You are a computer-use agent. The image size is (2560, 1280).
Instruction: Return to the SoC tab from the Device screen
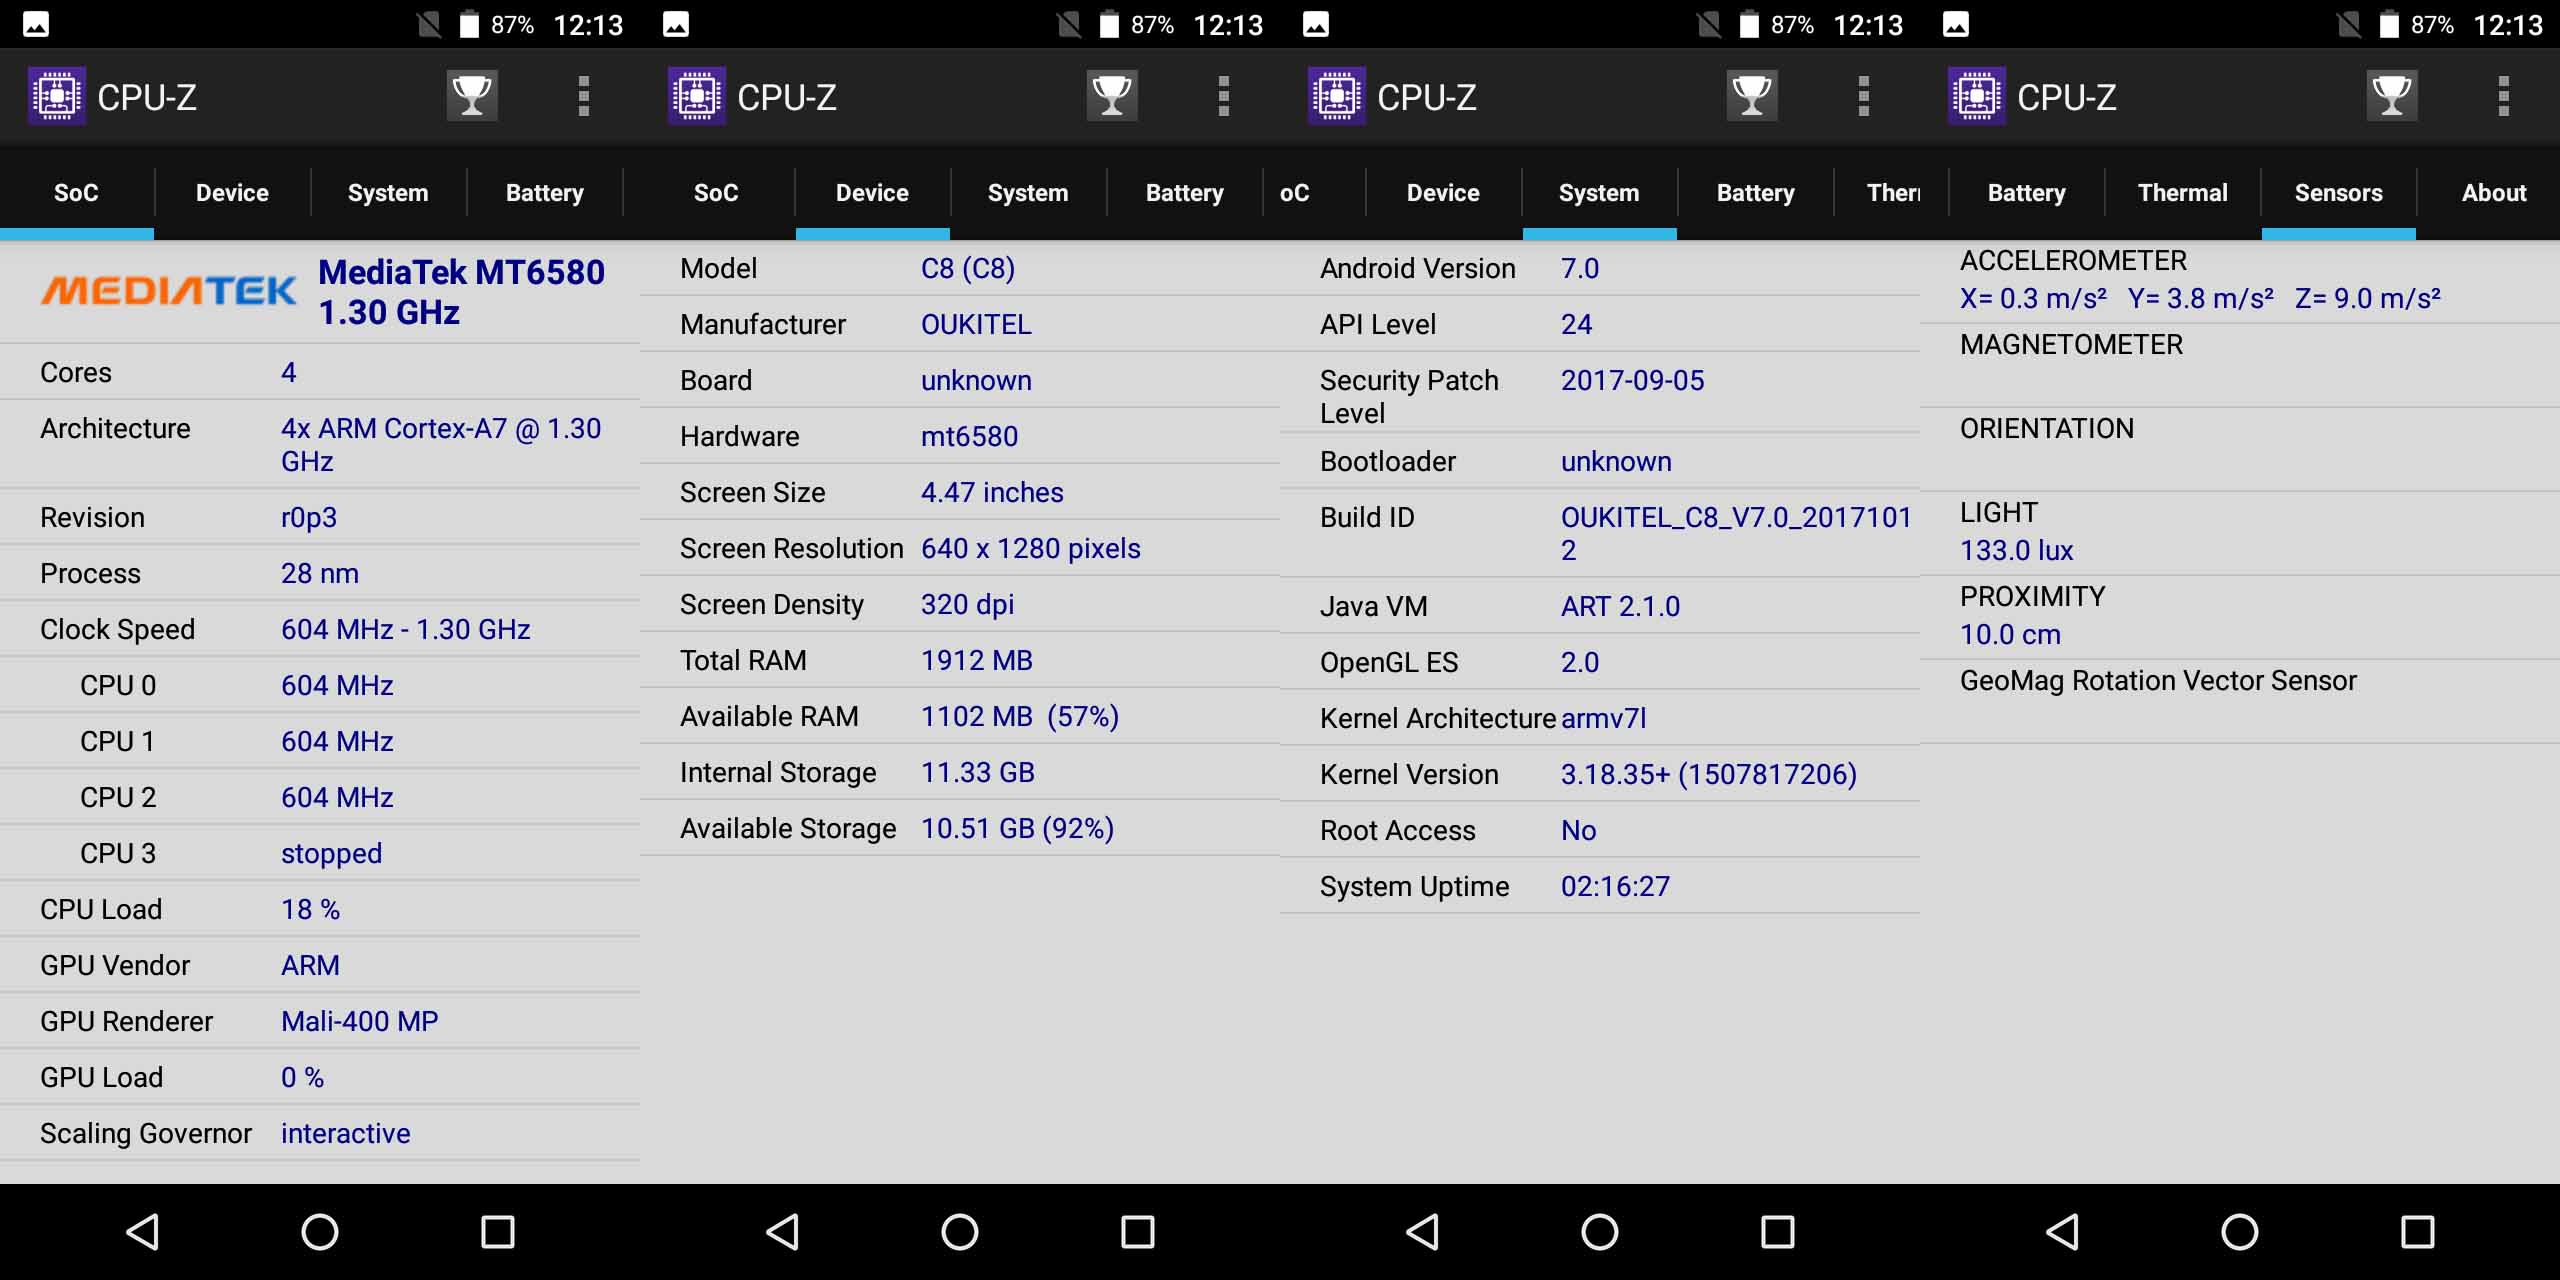pyautogui.click(x=716, y=193)
